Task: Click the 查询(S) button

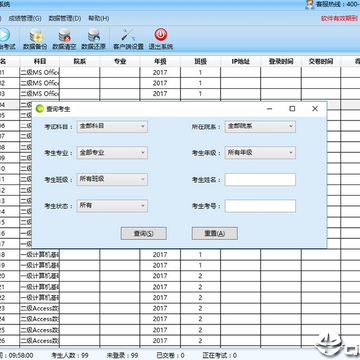Action: point(144,234)
